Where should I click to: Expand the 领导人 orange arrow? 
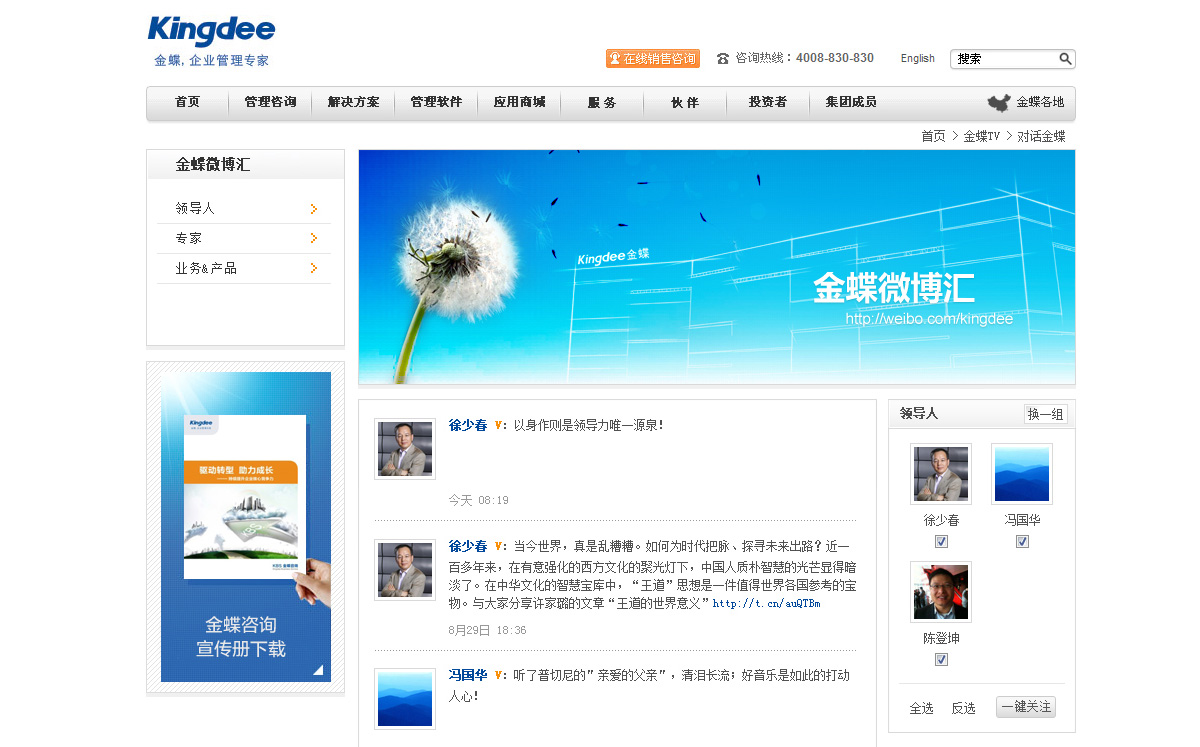314,209
